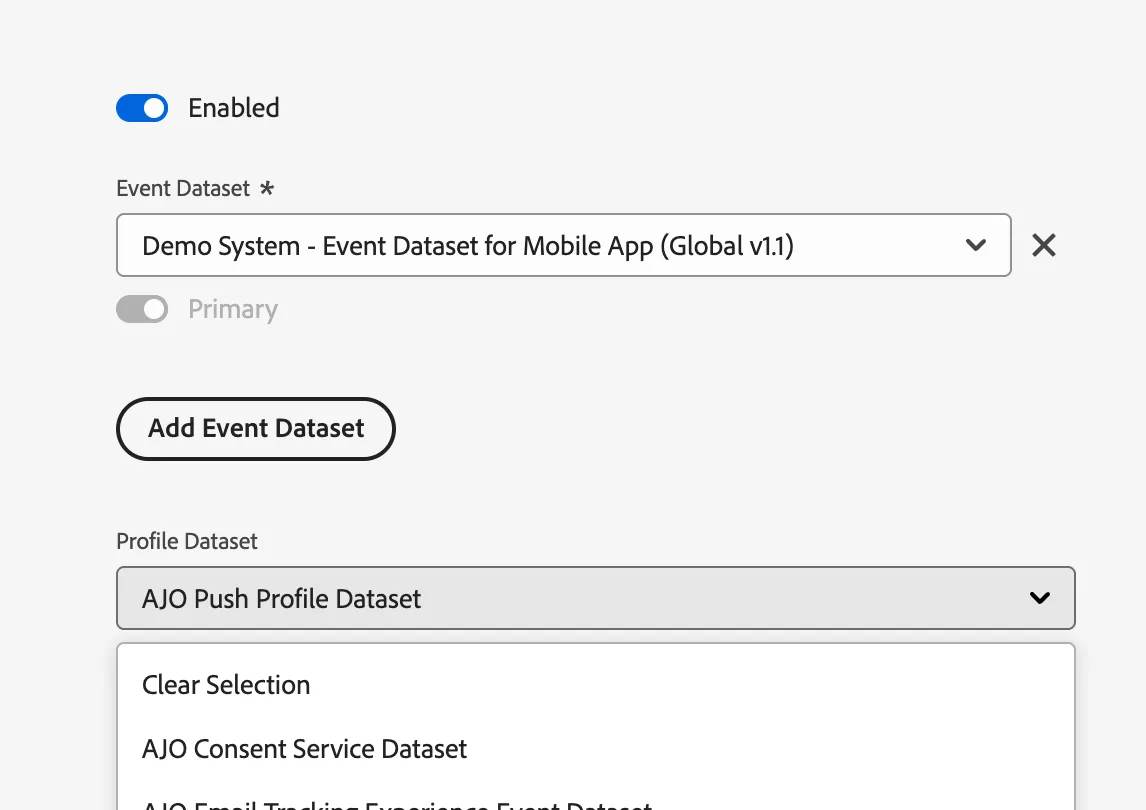Click the Event Dataset chevron arrow
This screenshot has height=810, width=1146.
pos(976,246)
